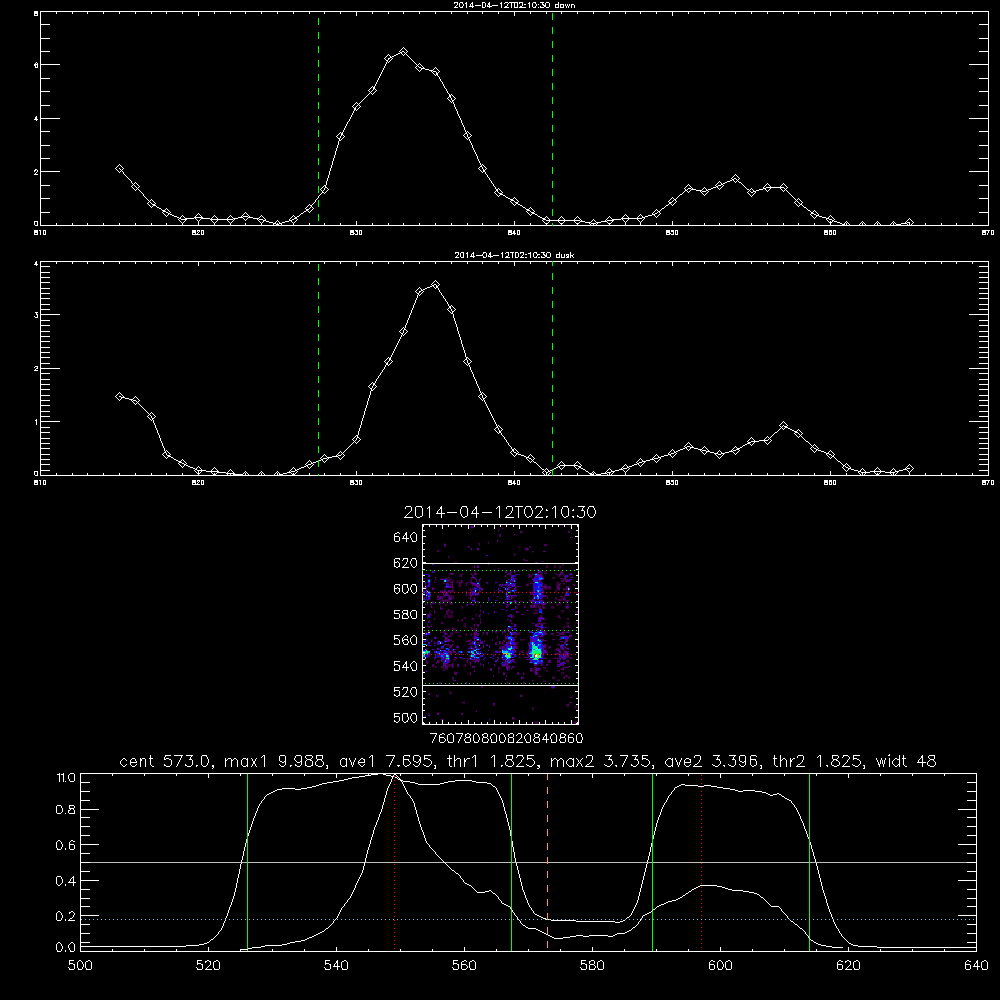Click the '0.0' label on bottom plot y-axis
This screenshot has width=1000, height=1000.
point(66,948)
